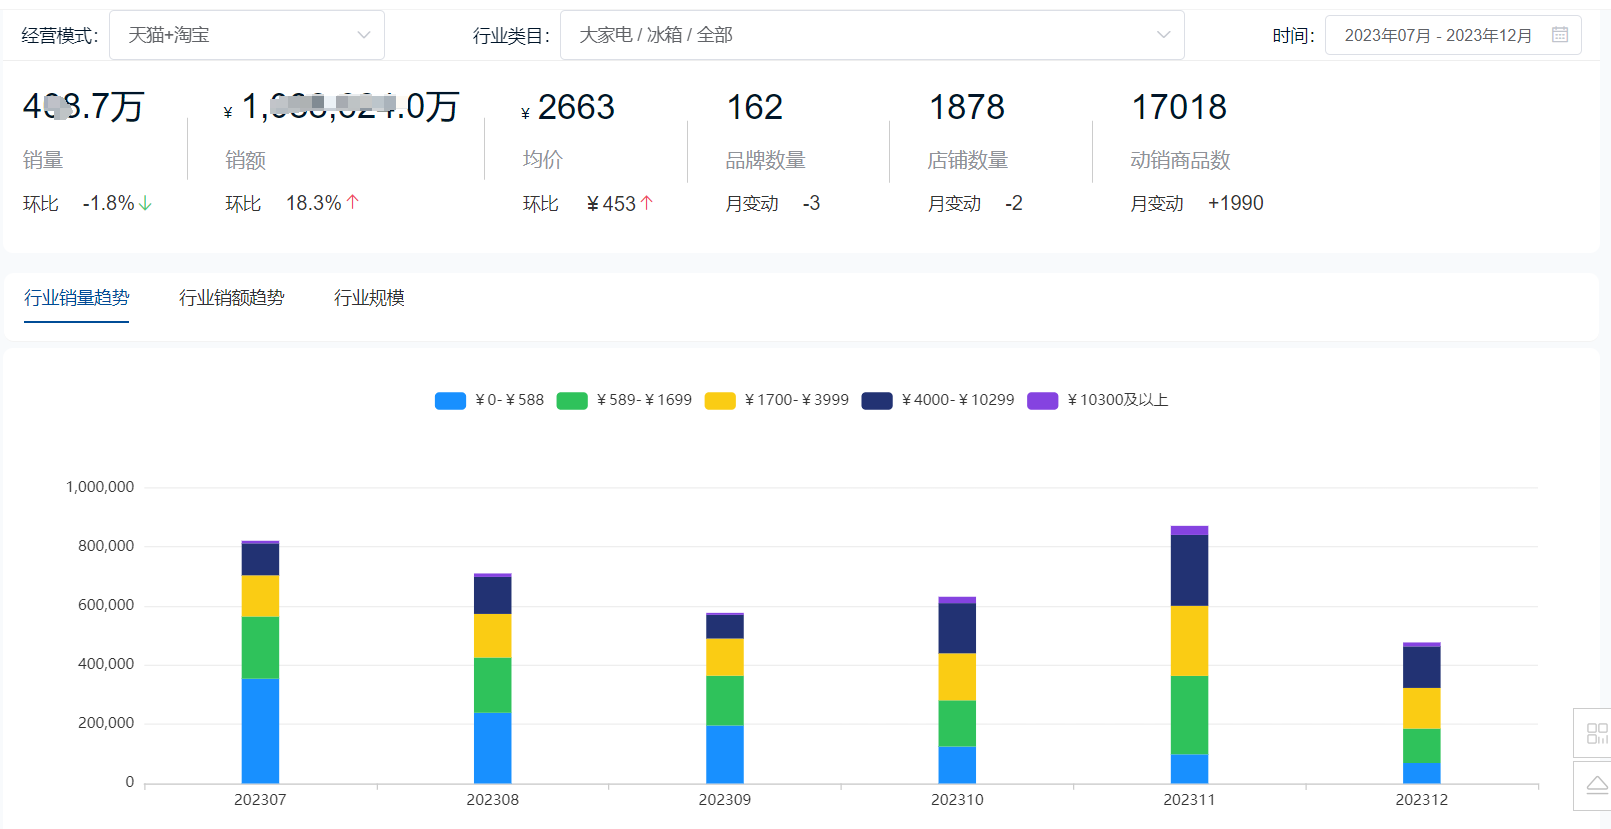Click the 202312 stacked bar
The width and height of the screenshot is (1611, 829).
pos(1422,713)
